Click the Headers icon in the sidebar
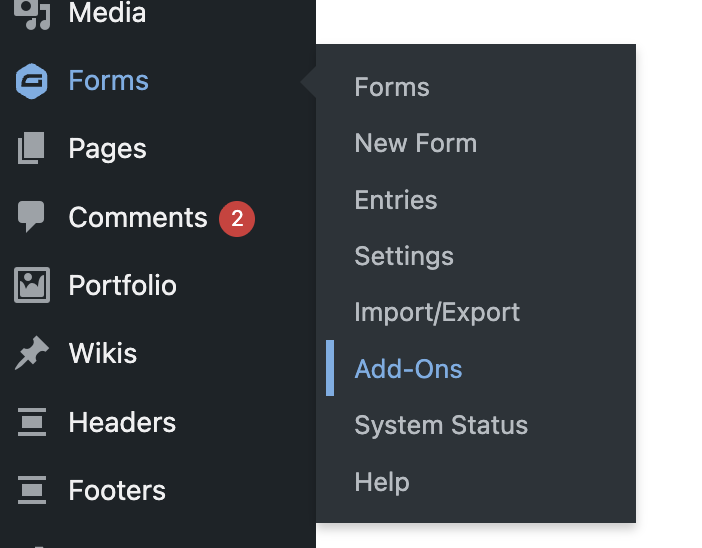The image size is (702, 548). (32, 422)
